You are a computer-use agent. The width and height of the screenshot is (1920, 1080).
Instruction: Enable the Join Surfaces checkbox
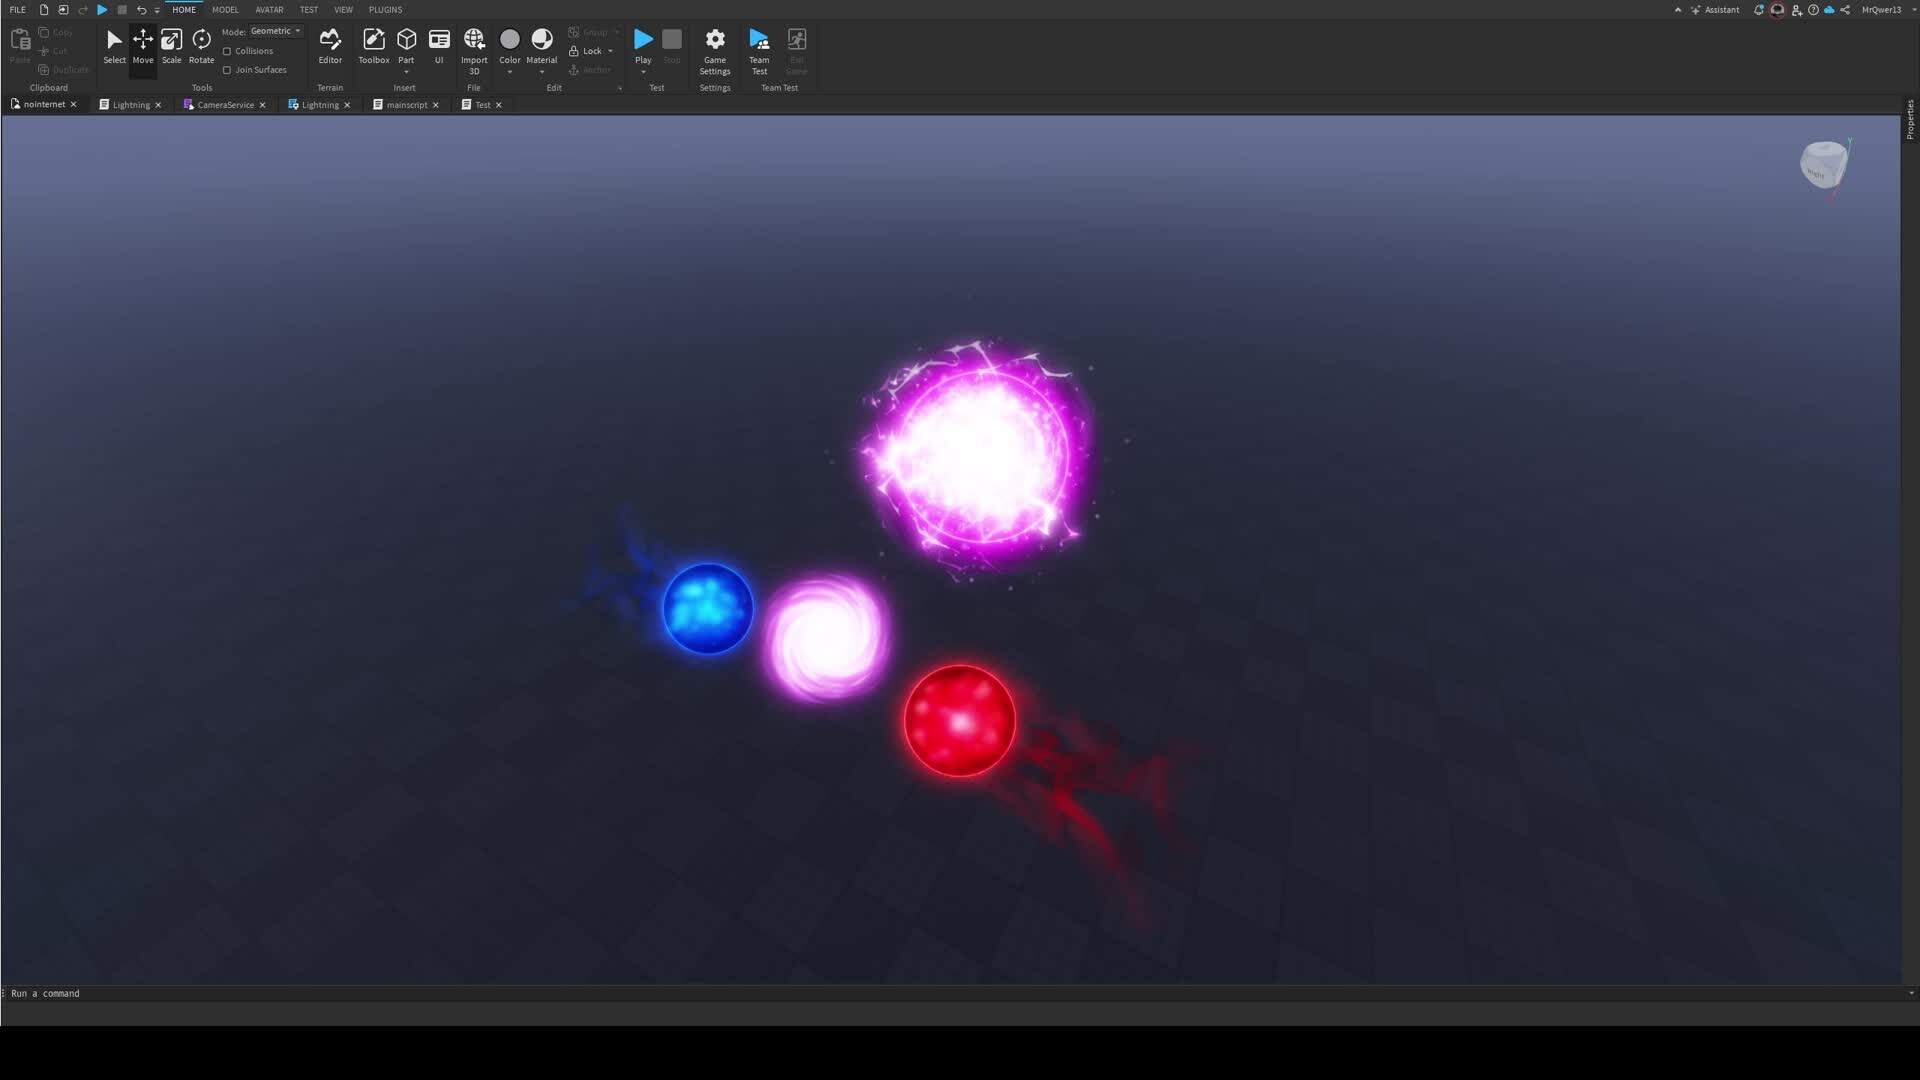(x=227, y=70)
